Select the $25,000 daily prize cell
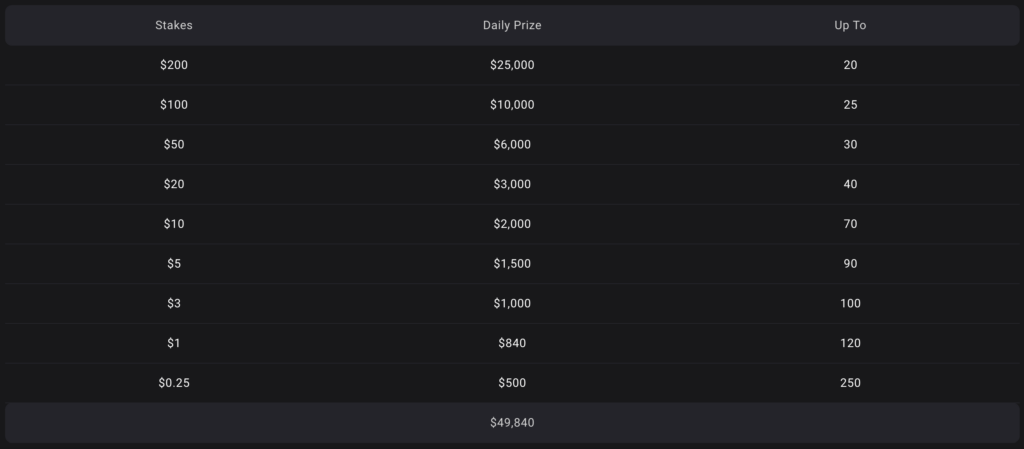The height and width of the screenshot is (449, 1024). 512,65
